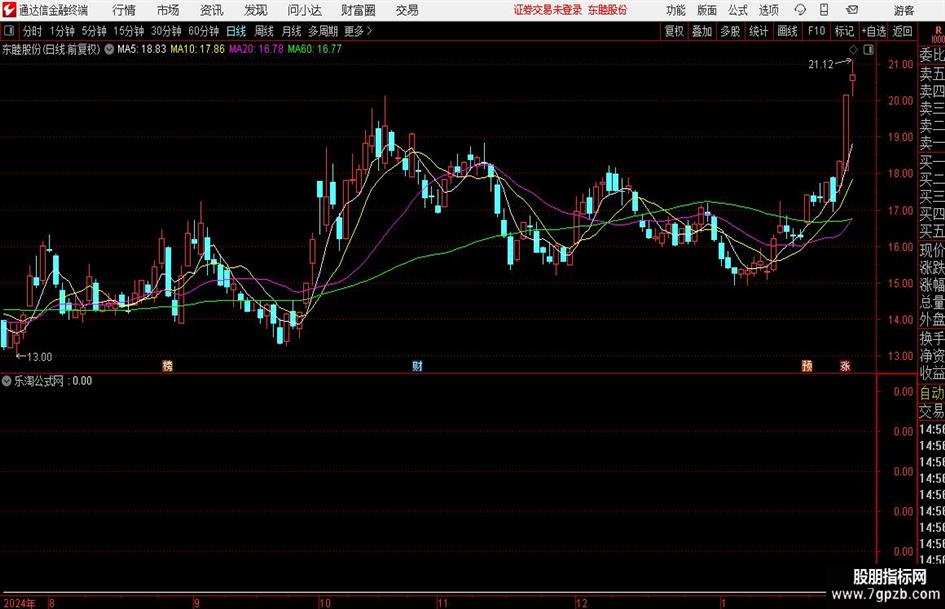
Task: Switch to 分时 chart tab
Action: (x=33, y=31)
